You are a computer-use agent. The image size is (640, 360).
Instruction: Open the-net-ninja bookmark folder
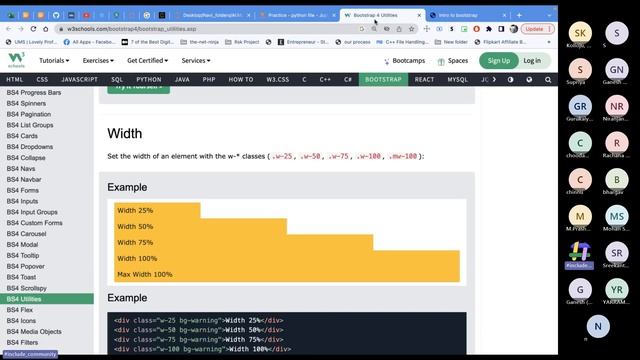click(x=199, y=42)
